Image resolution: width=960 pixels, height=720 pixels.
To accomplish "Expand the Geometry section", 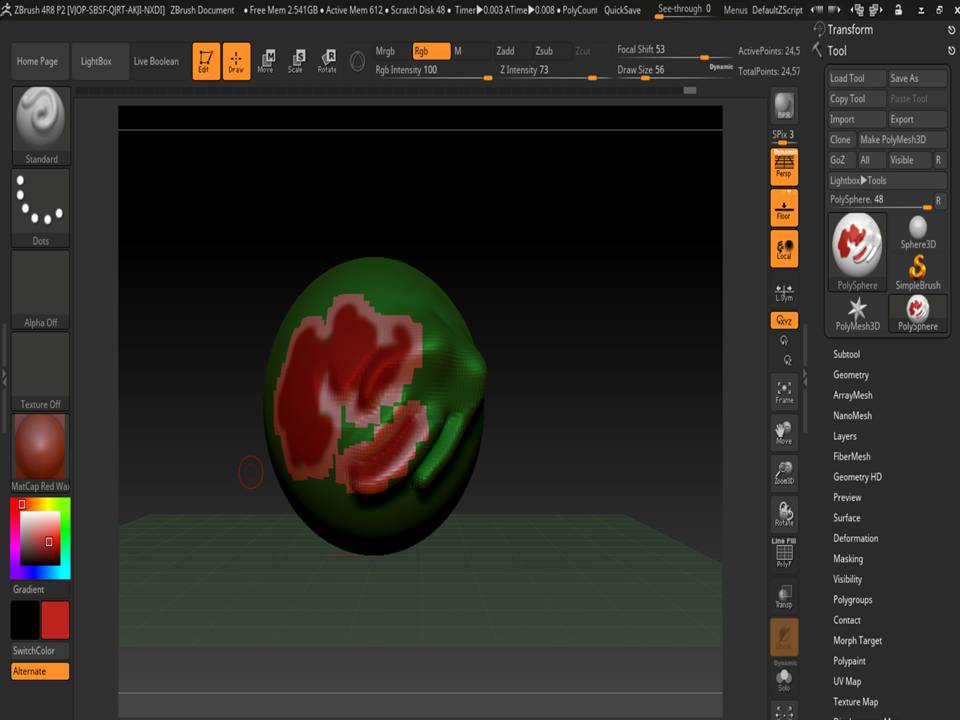I will 850,375.
